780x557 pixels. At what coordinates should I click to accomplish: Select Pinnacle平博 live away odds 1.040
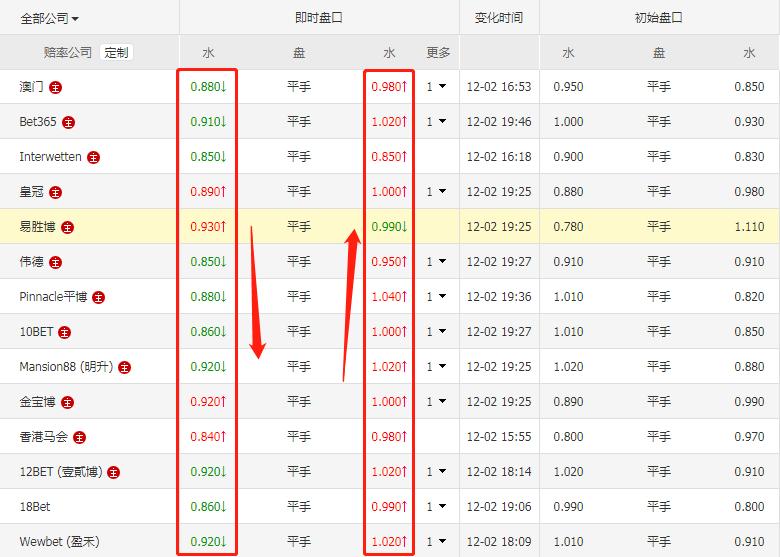coord(390,296)
